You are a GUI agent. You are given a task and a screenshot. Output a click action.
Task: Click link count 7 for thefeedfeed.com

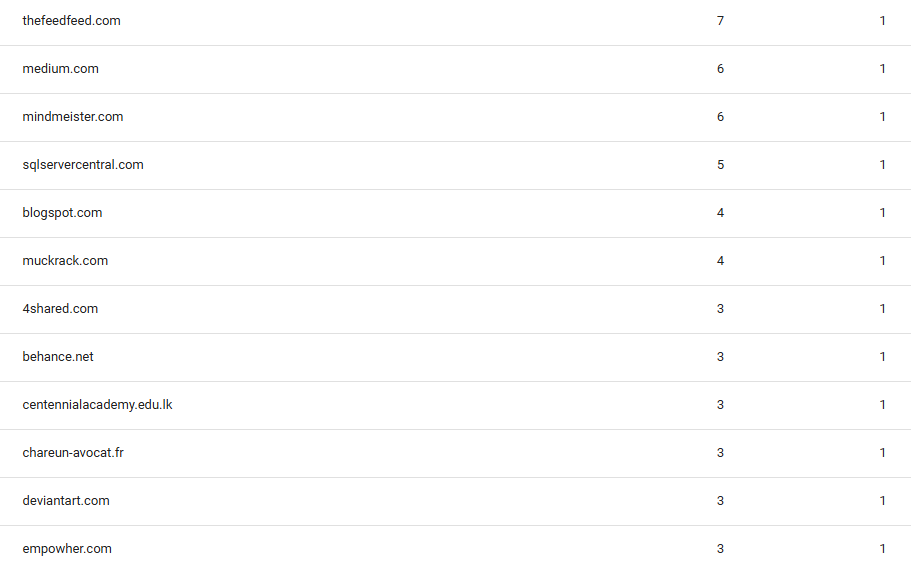click(720, 21)
